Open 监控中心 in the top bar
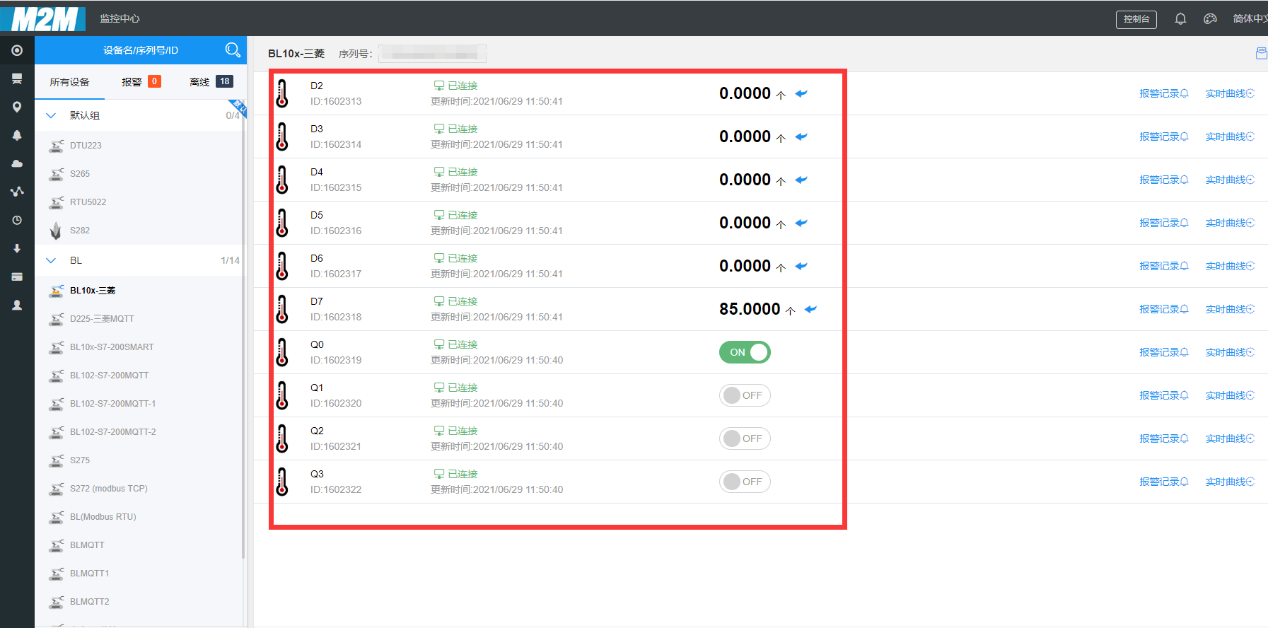The width and height of the screenshot is (1268, 628). (119, 19)
